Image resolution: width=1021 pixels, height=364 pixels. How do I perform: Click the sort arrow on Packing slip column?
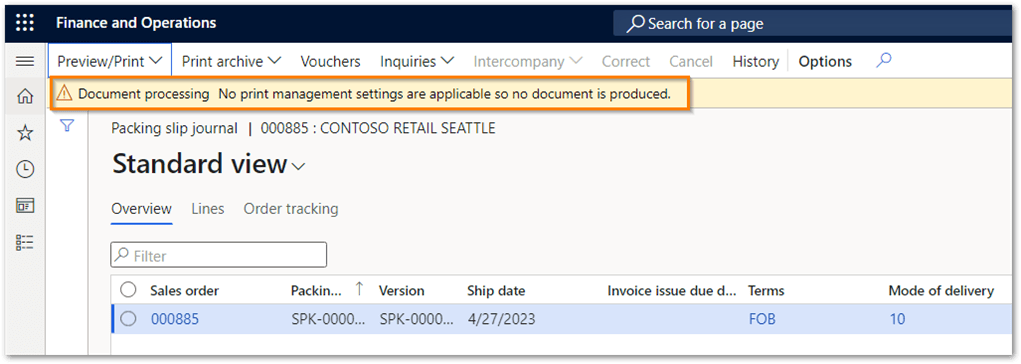click(359, 290)
